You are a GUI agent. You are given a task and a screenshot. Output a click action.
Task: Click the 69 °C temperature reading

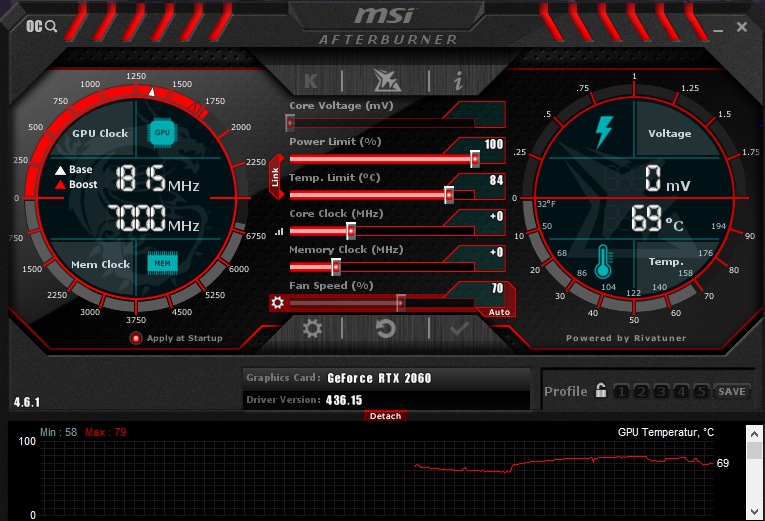(x=657, y=218)
